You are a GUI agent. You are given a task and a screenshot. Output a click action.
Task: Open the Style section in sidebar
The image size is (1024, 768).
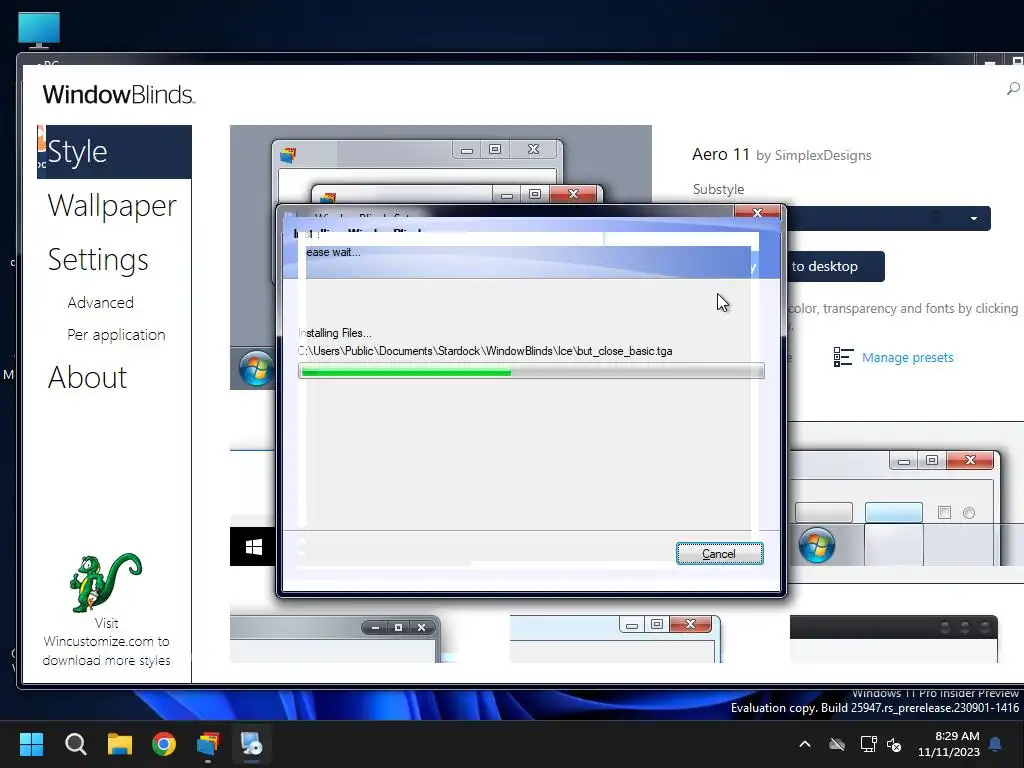tap(114, 152)
